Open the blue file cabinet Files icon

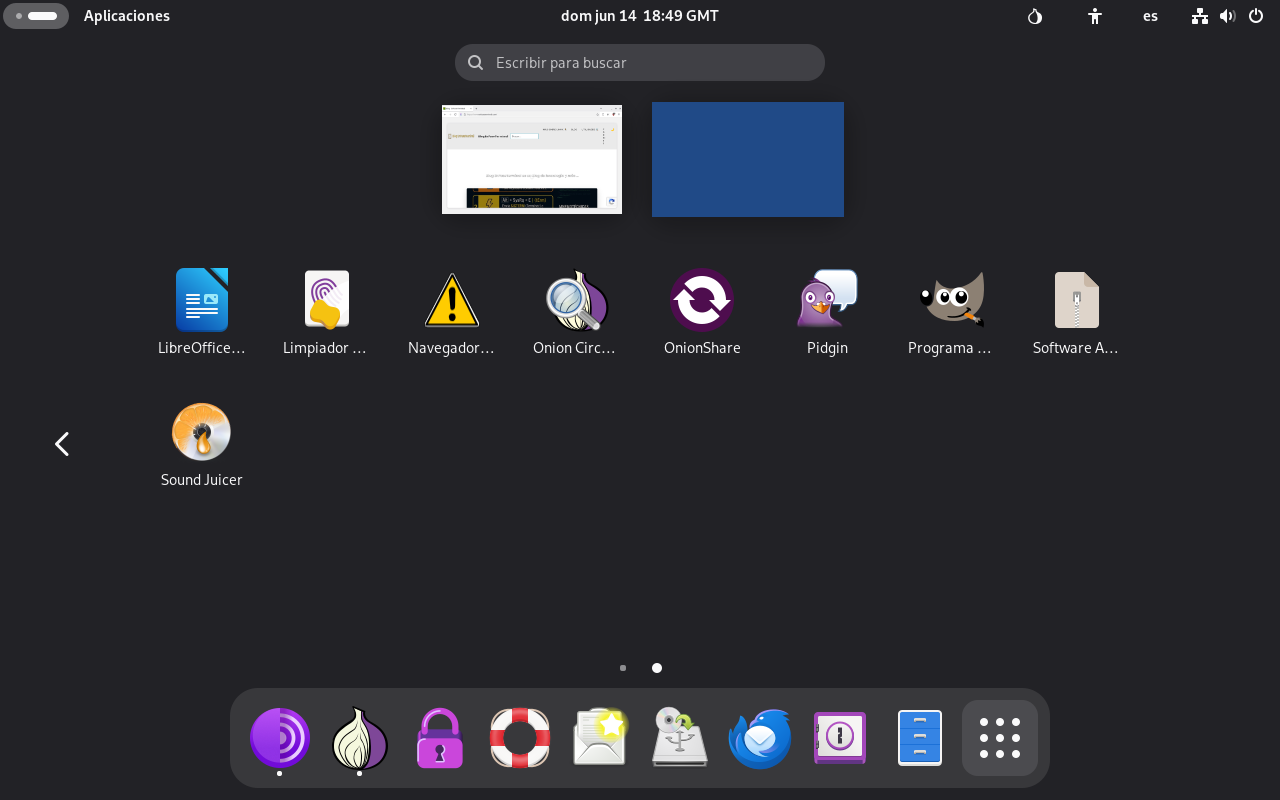920,738
